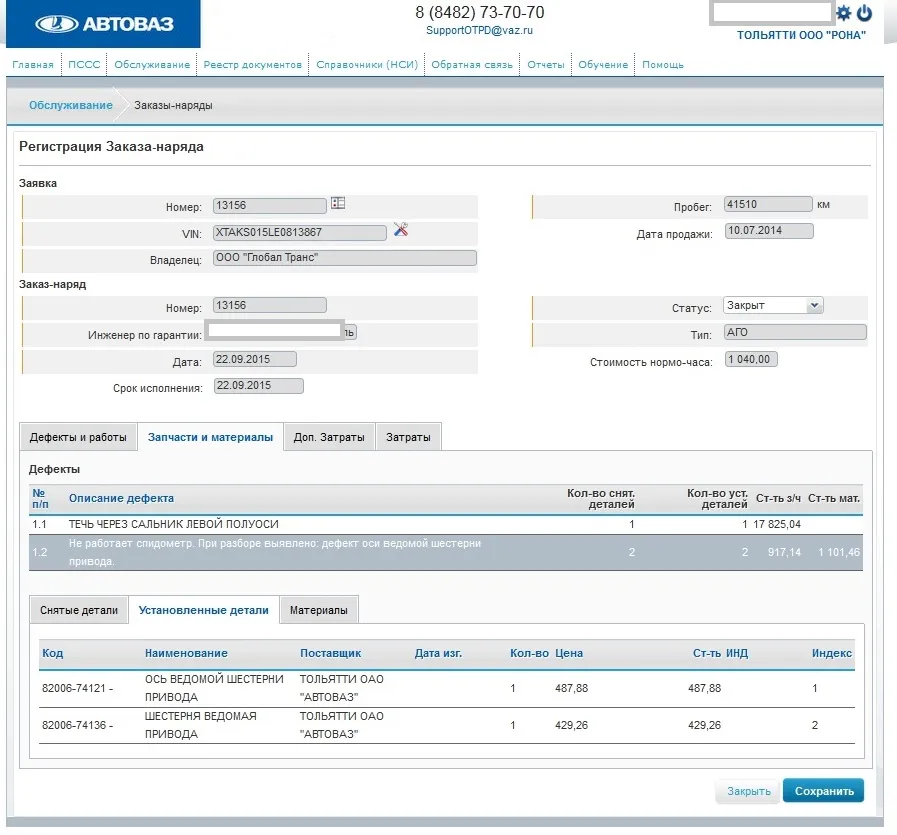897x835 pixels.
Task: Click the AvtoVAZ logo
Action: pos(104,23)
